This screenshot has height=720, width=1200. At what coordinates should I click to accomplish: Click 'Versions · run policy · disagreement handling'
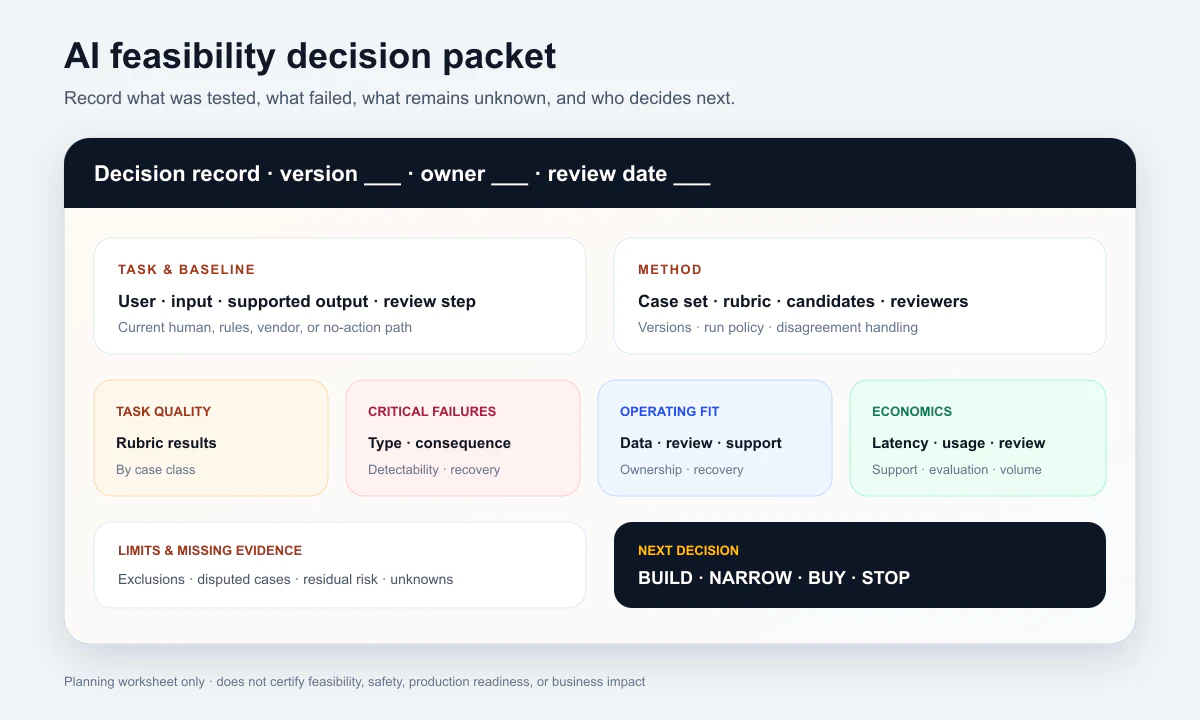(778, 327)
